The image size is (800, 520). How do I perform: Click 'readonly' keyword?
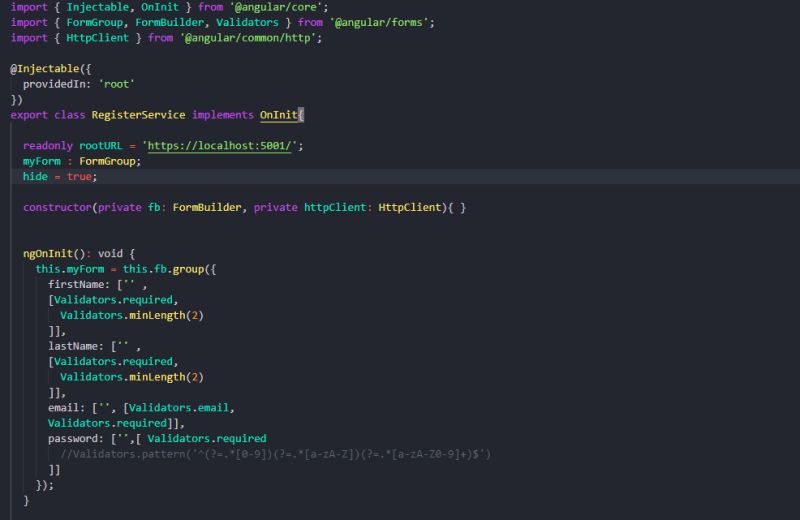click(x=48, y=146)
